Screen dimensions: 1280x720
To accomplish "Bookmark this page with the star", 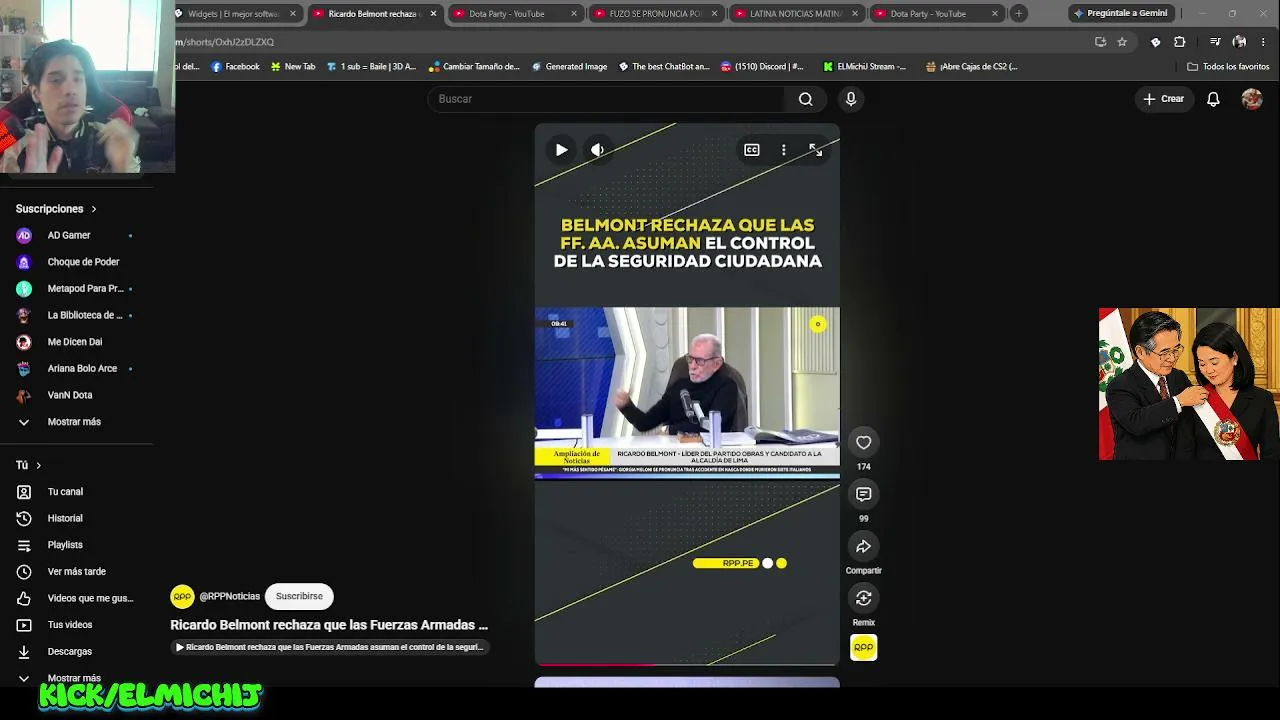I will (x=1122, y=42).
